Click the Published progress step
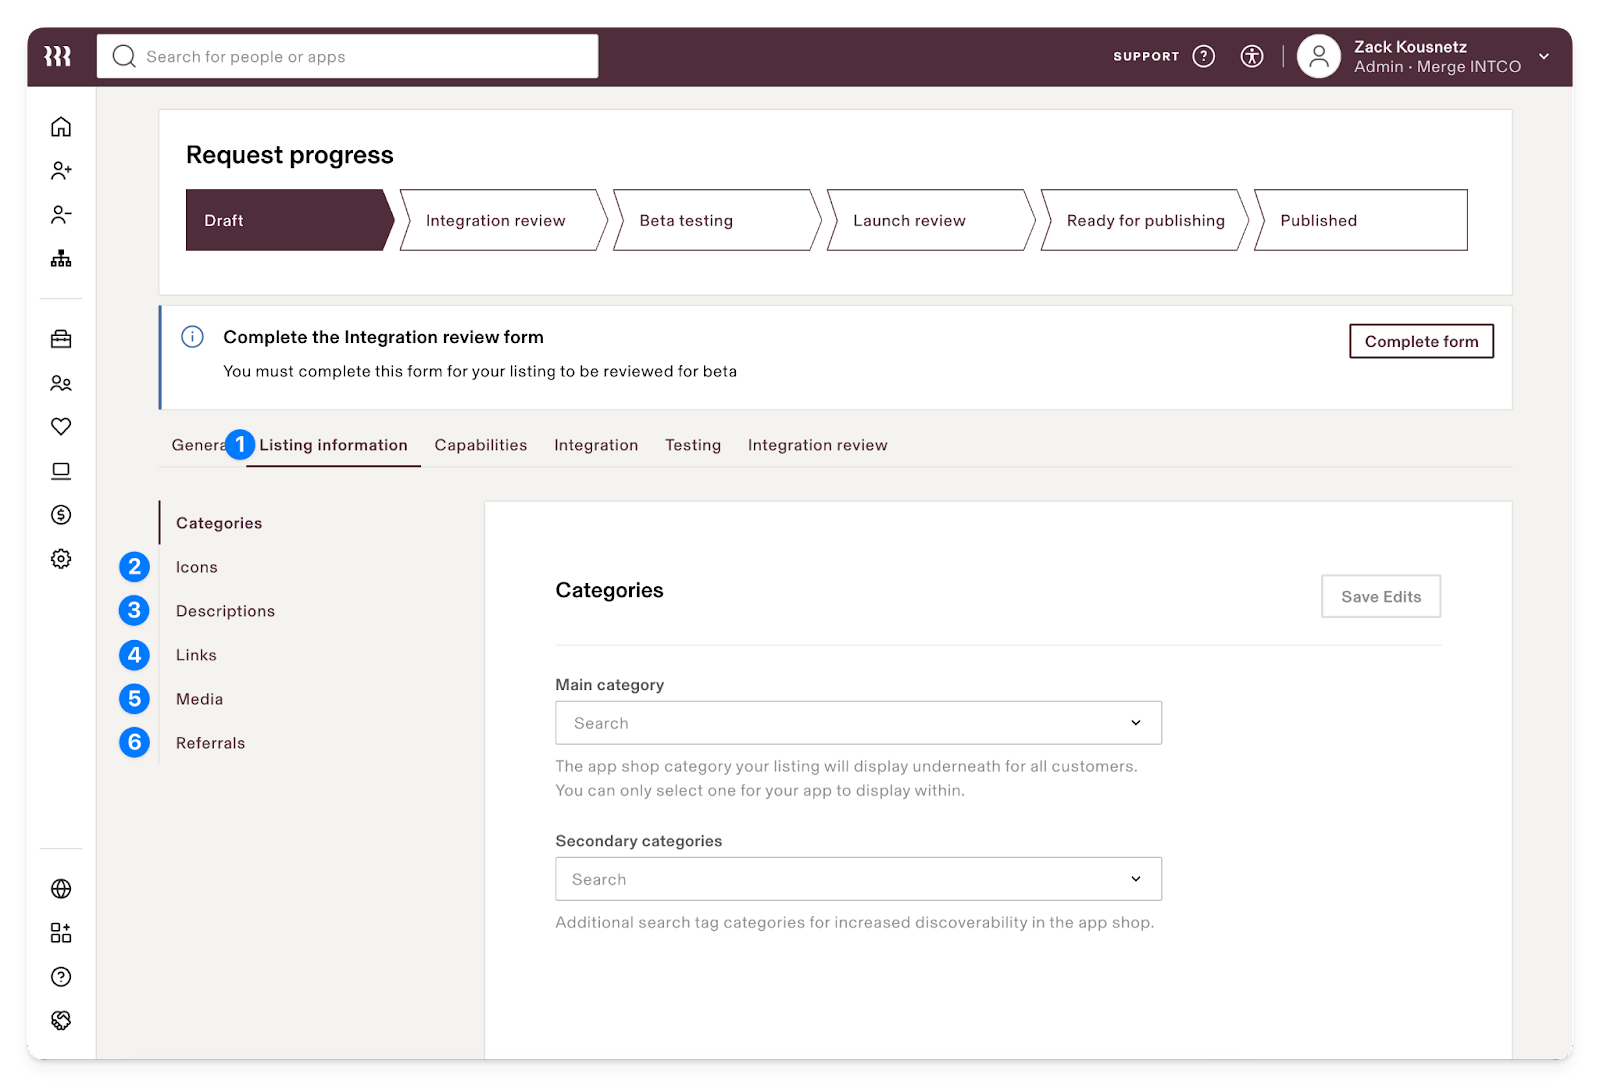 (x=1361, y=220)
